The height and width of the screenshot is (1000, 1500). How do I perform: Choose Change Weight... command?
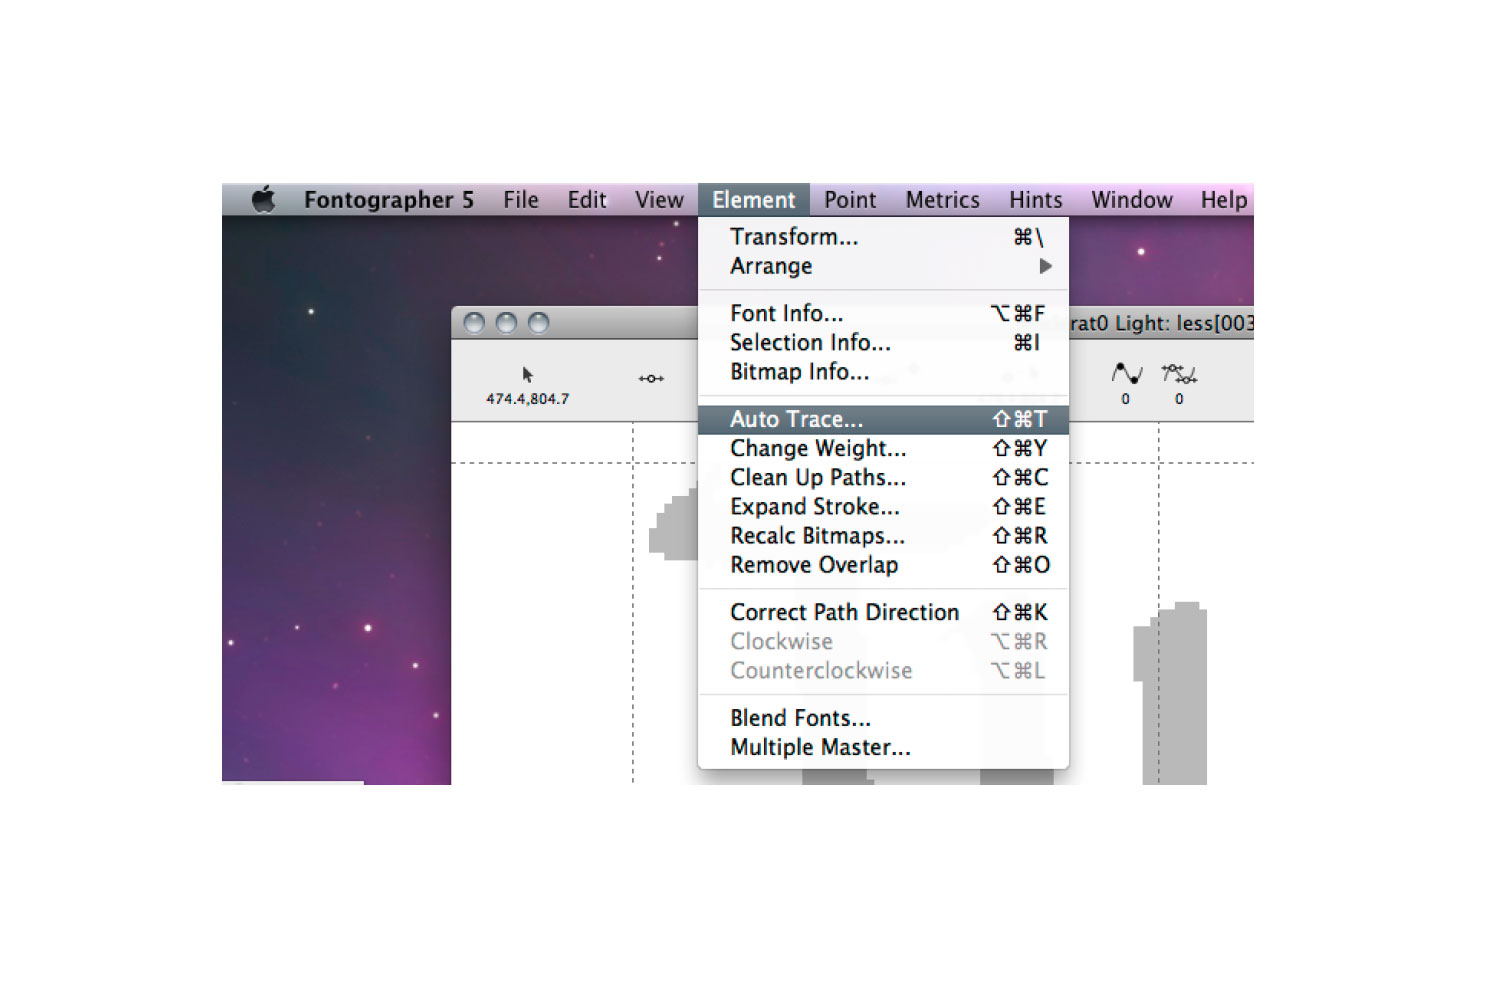(x=883, y=448)
